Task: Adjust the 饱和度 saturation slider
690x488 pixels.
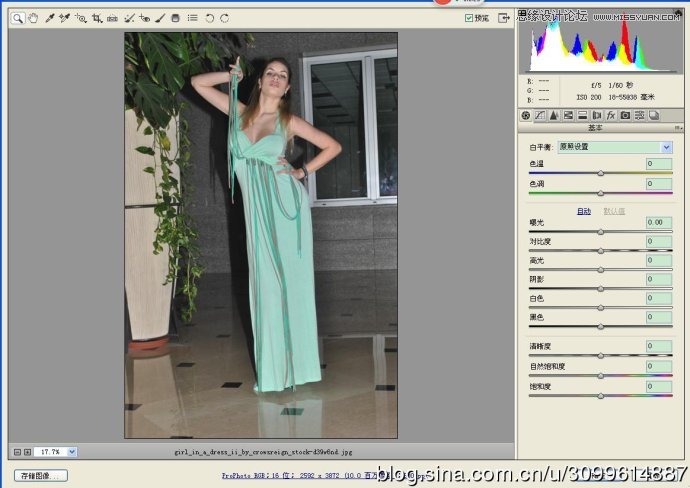Action: pos(601,396)
